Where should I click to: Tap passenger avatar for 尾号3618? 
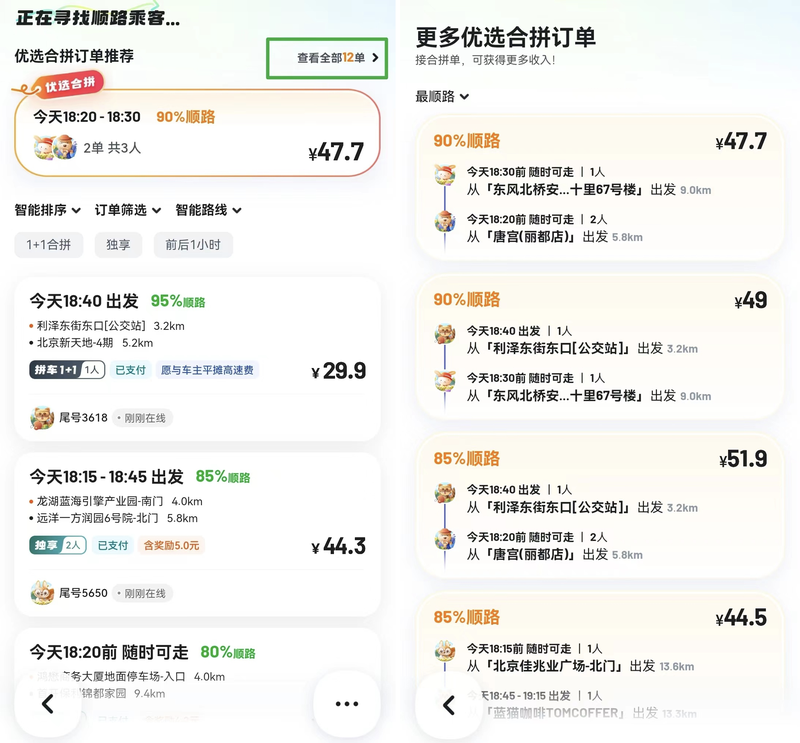[x=42, y=418]
